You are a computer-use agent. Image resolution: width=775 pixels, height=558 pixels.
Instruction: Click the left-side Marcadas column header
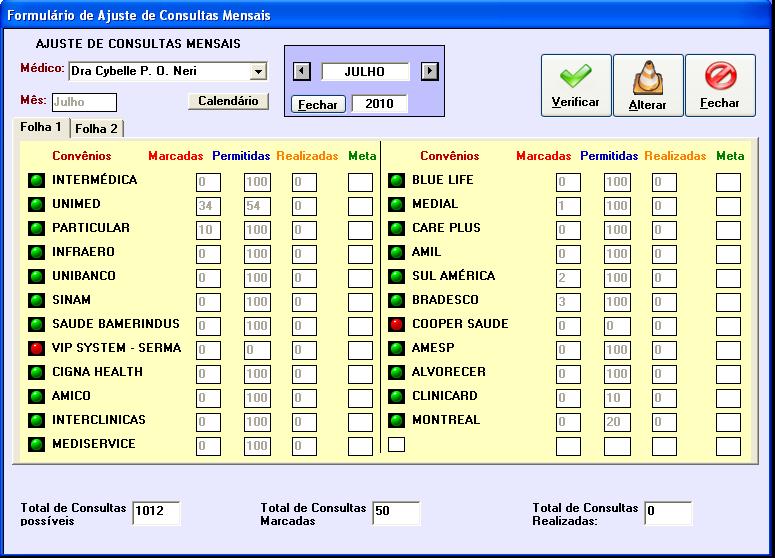[176, 156]
